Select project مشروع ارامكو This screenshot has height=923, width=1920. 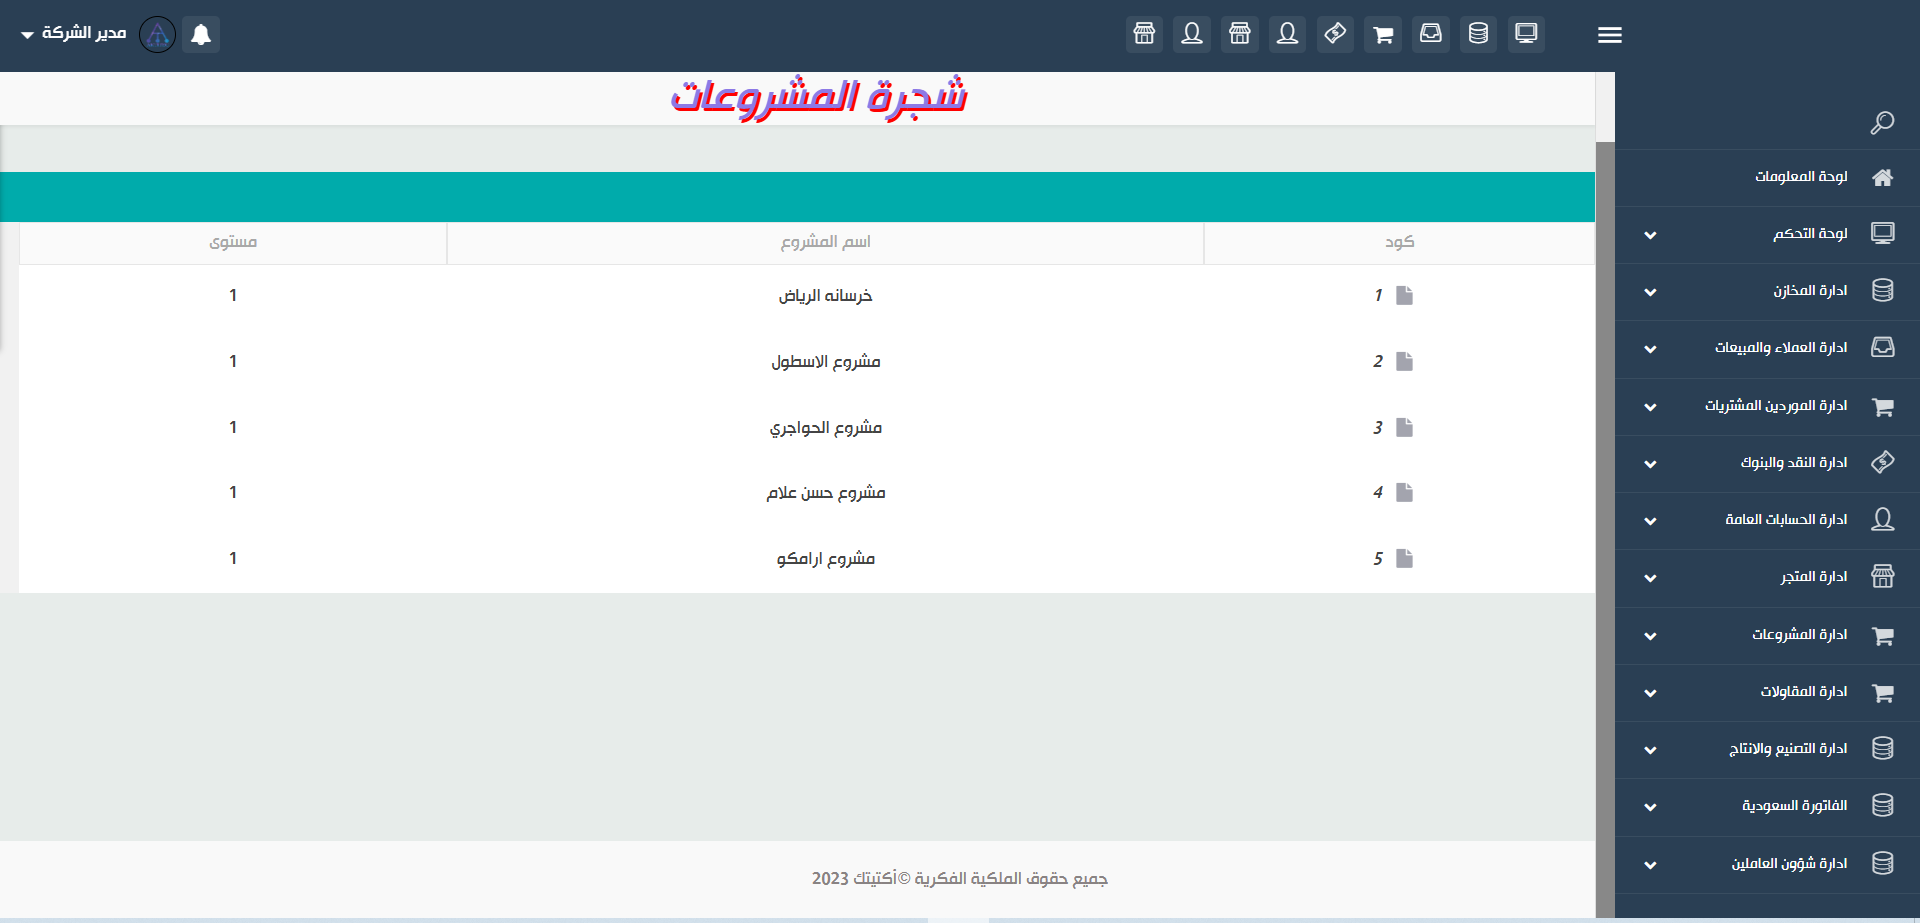tap(825, 559)
